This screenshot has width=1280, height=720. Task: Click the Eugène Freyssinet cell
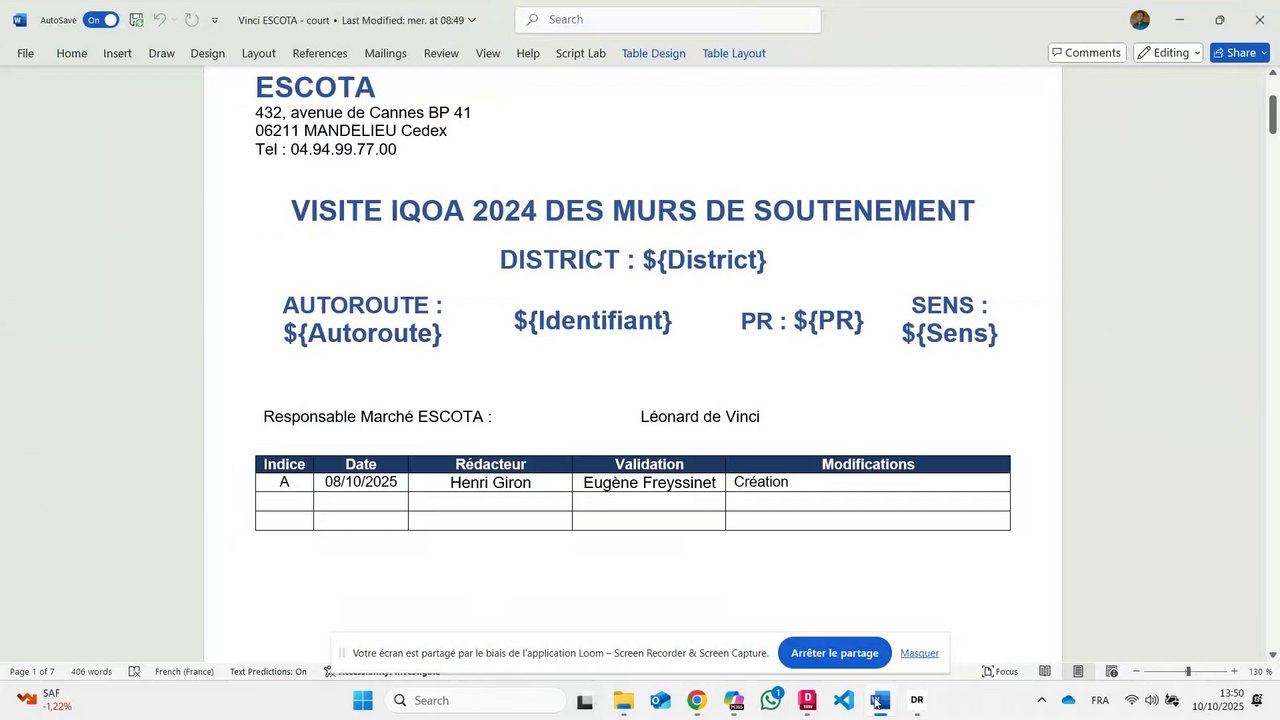649,482
